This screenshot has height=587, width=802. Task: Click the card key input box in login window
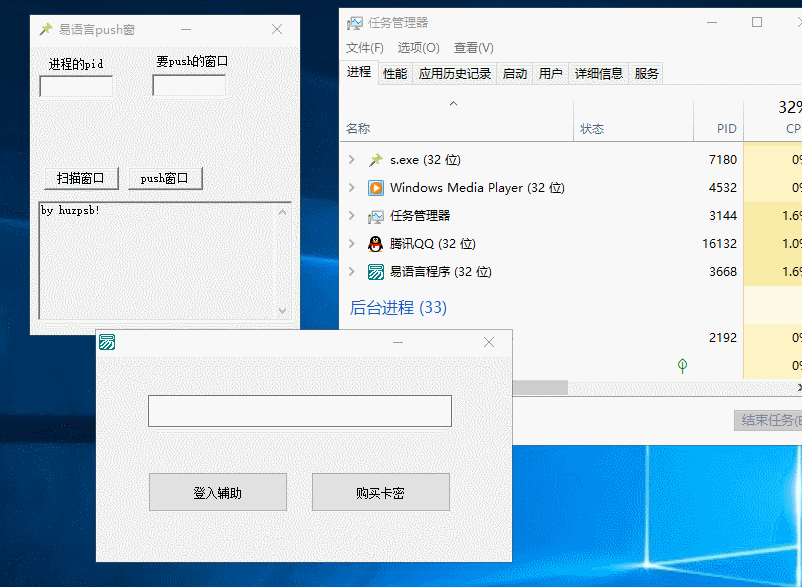coord(300,411)
